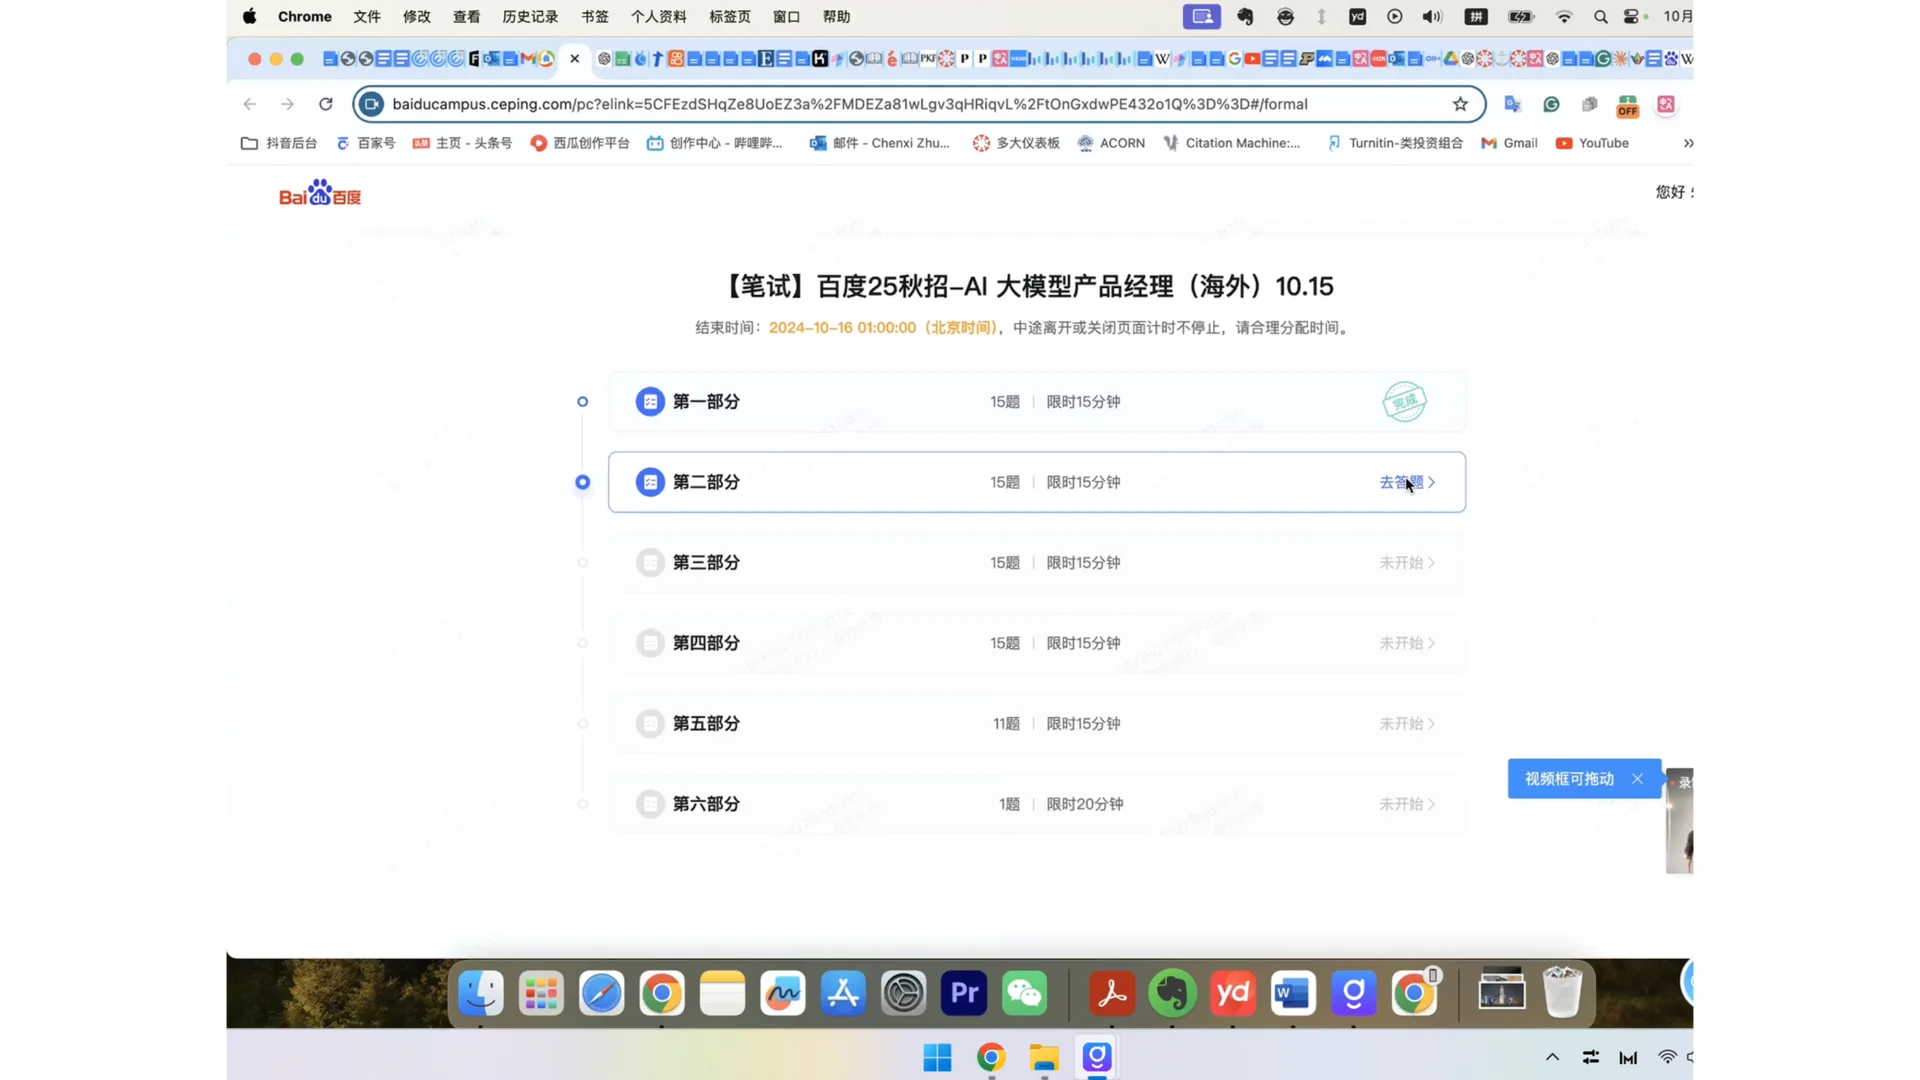Open the 抖音后台 bookmark folder
1920x1080 pixels.
279,143
